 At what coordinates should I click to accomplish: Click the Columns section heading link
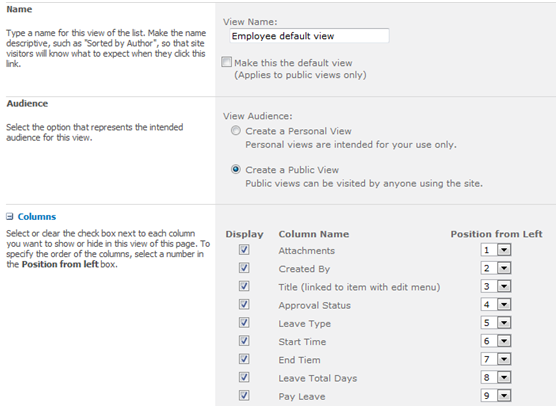(x=37, y=216)
